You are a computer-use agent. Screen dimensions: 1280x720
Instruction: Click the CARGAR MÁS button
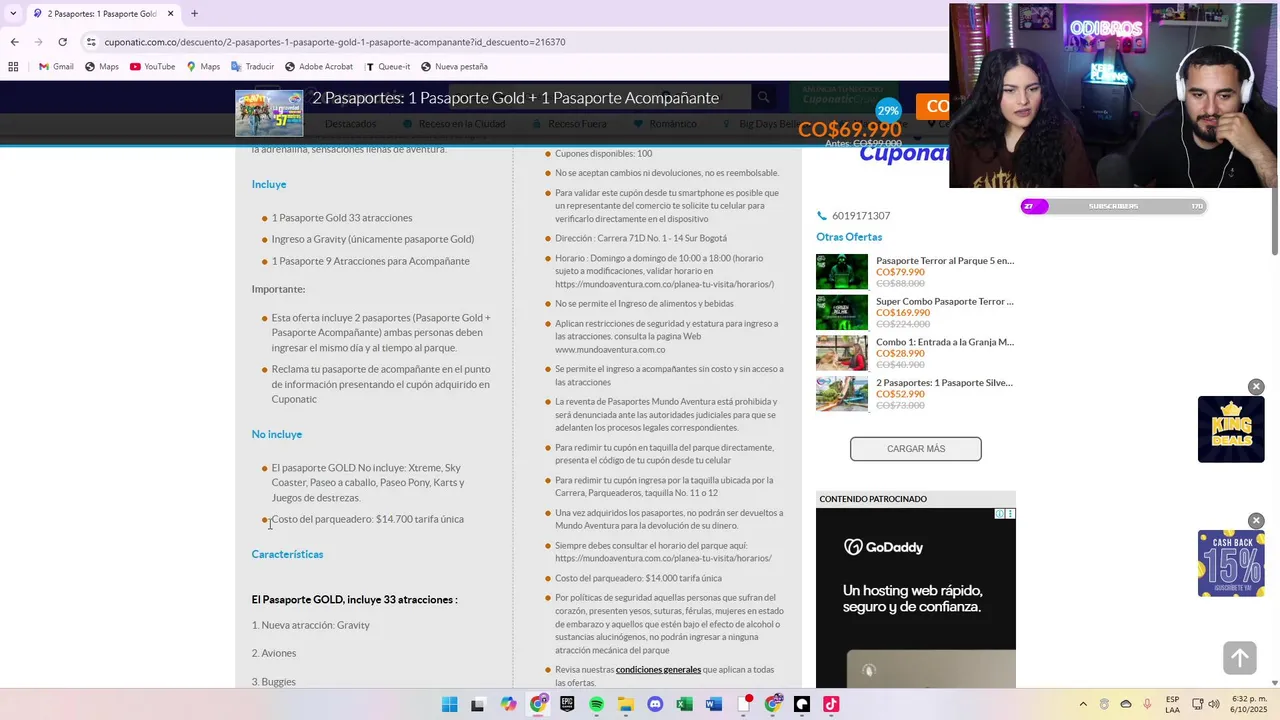tap(916, 449)
